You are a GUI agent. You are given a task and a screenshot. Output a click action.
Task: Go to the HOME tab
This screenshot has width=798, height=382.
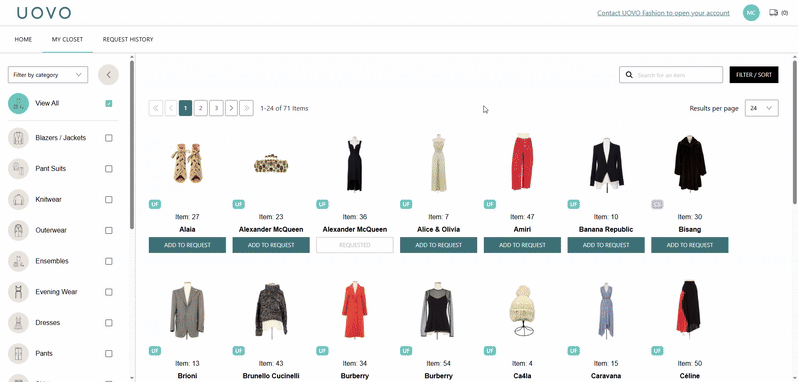coord(23,39)
